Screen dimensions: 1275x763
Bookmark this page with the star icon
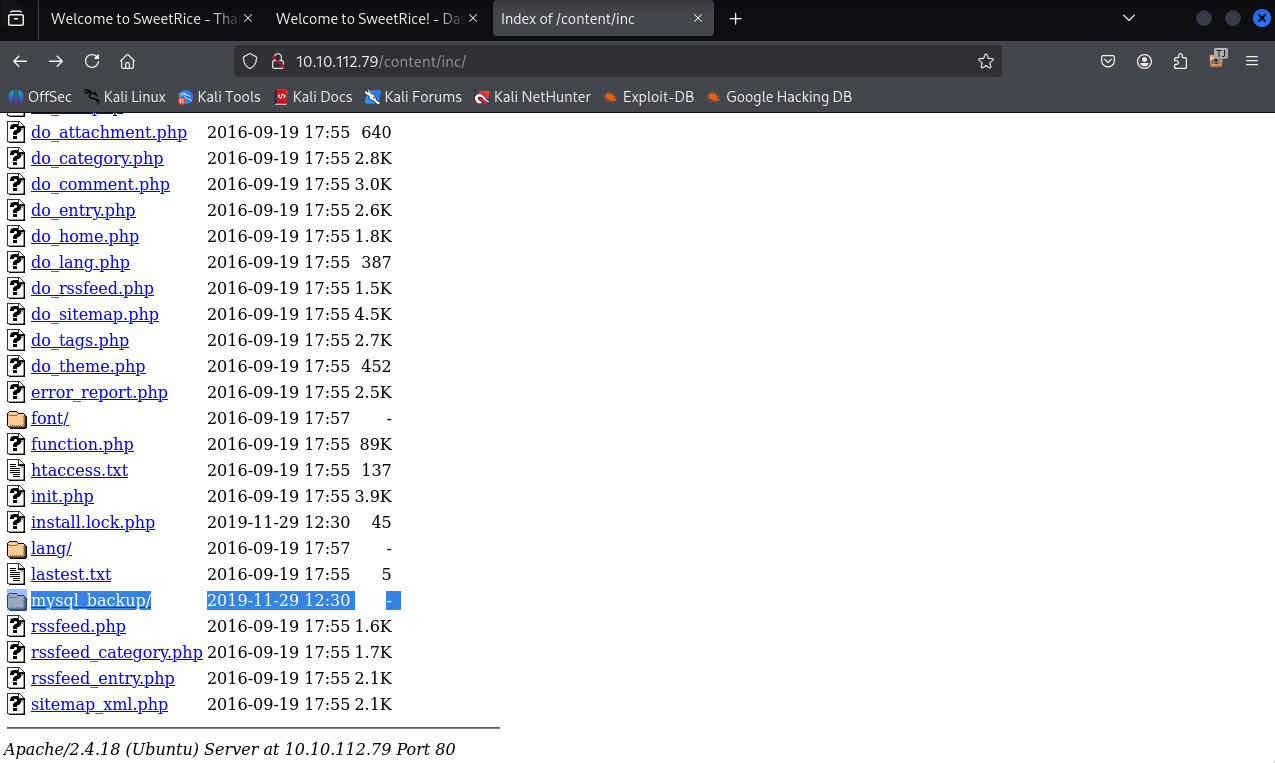coord(985,61)
